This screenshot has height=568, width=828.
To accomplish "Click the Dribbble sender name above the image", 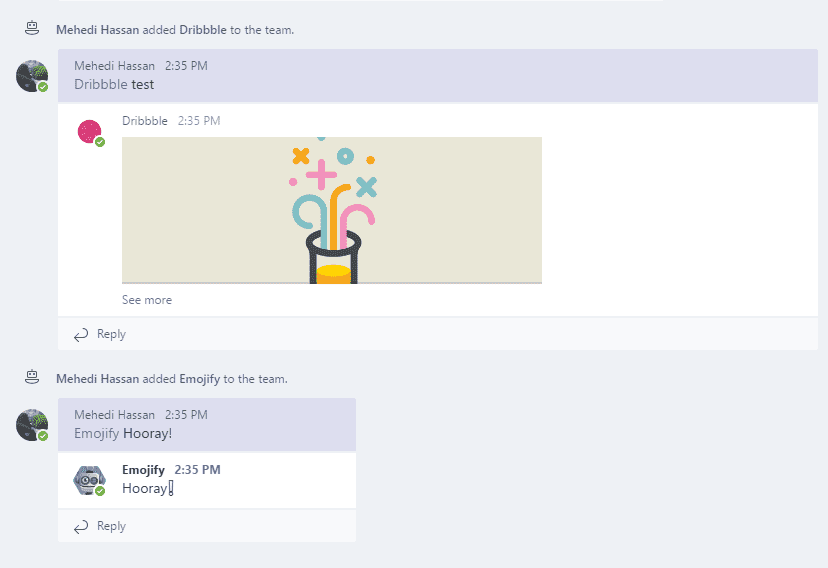I will pyautogui.click(x=145, y=121).
